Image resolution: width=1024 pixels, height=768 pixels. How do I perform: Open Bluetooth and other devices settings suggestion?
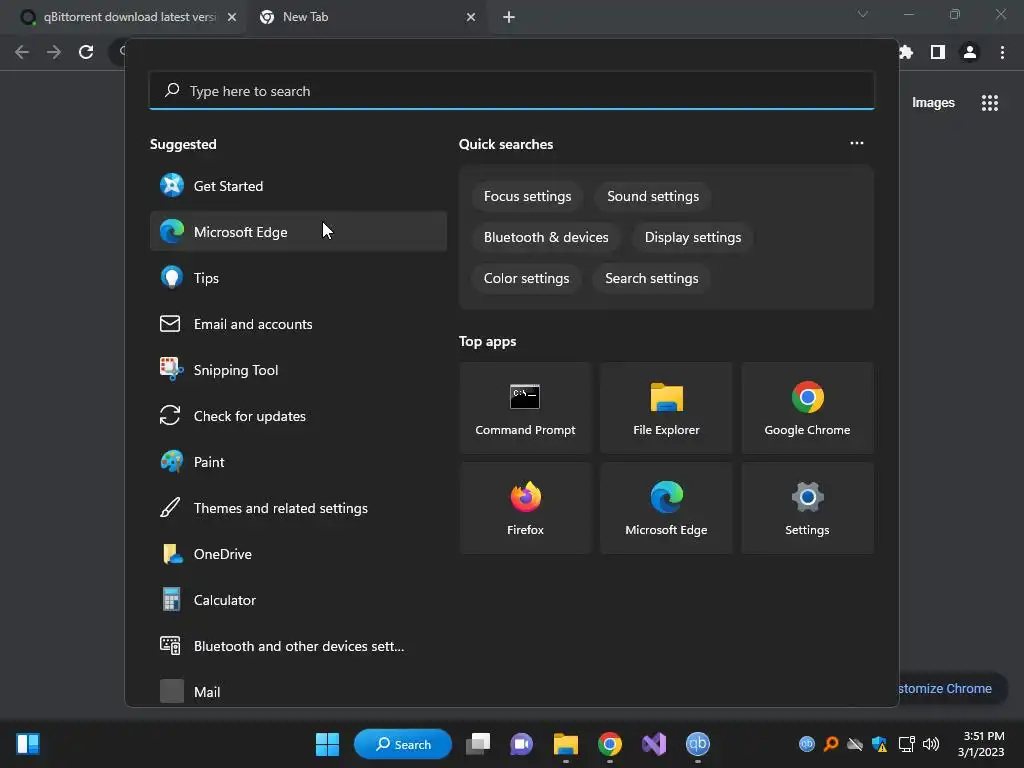[298, 646]
